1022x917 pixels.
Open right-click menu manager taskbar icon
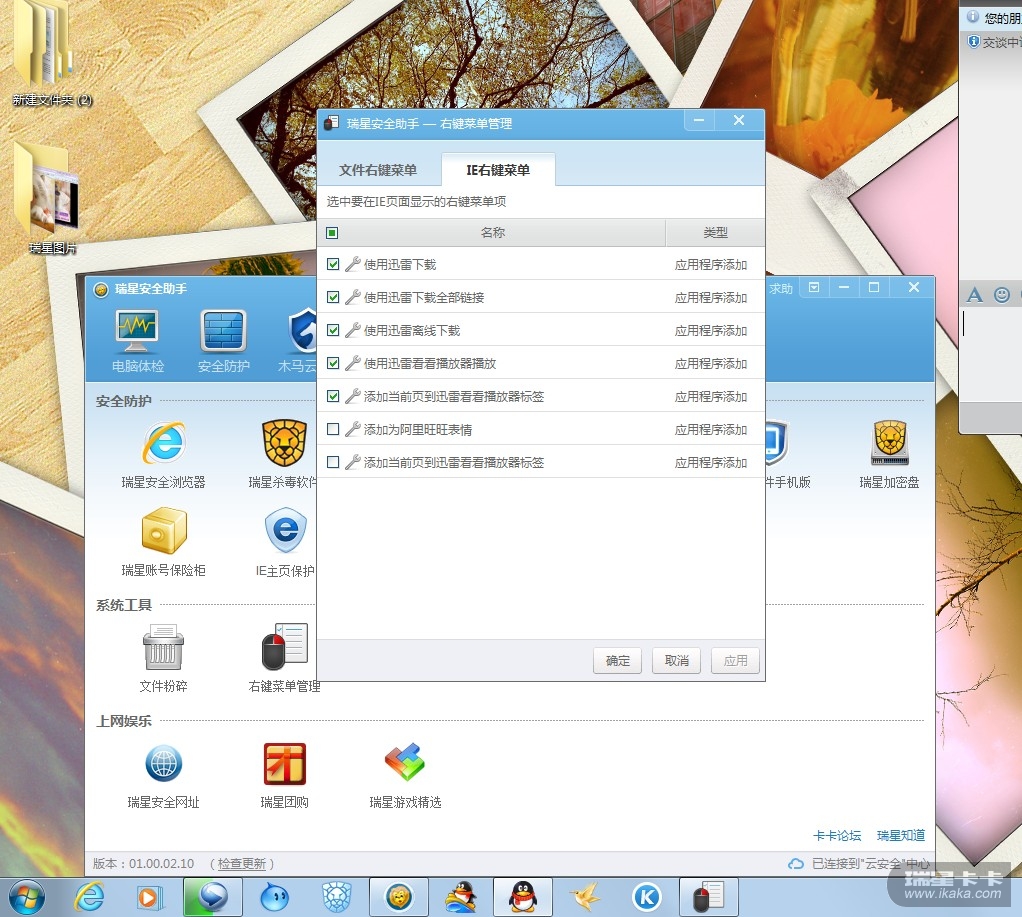coord(708,897)
